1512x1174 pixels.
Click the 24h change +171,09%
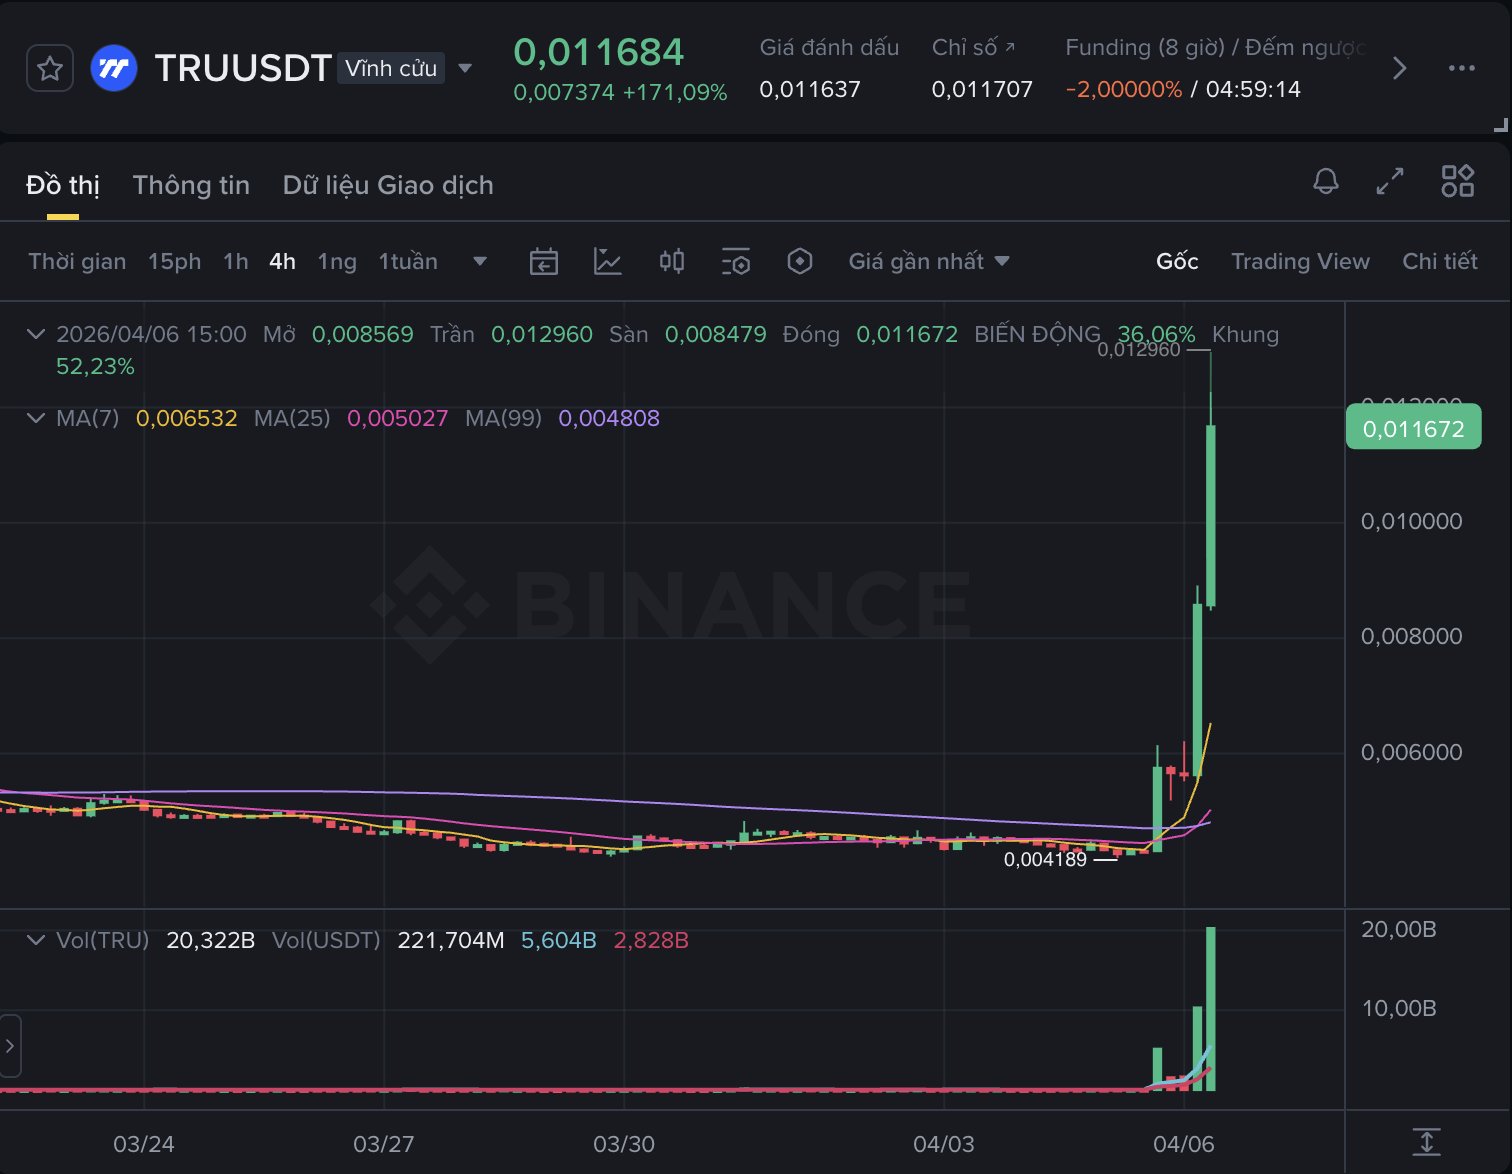675,92
